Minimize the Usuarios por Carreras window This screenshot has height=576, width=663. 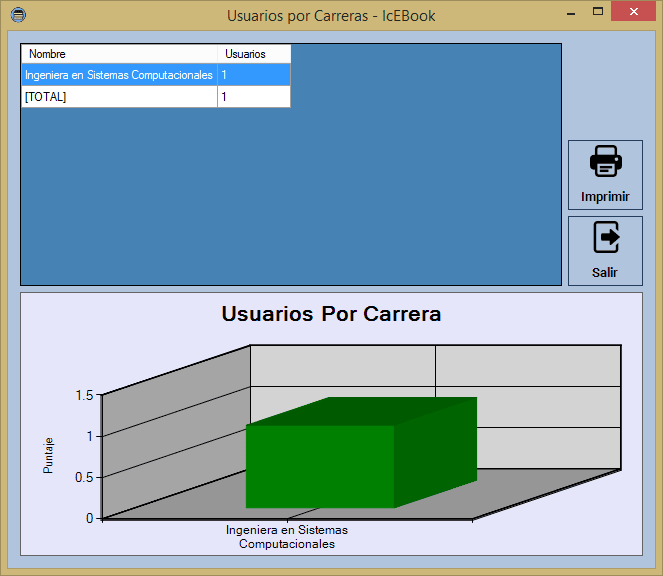pos(569,13)
